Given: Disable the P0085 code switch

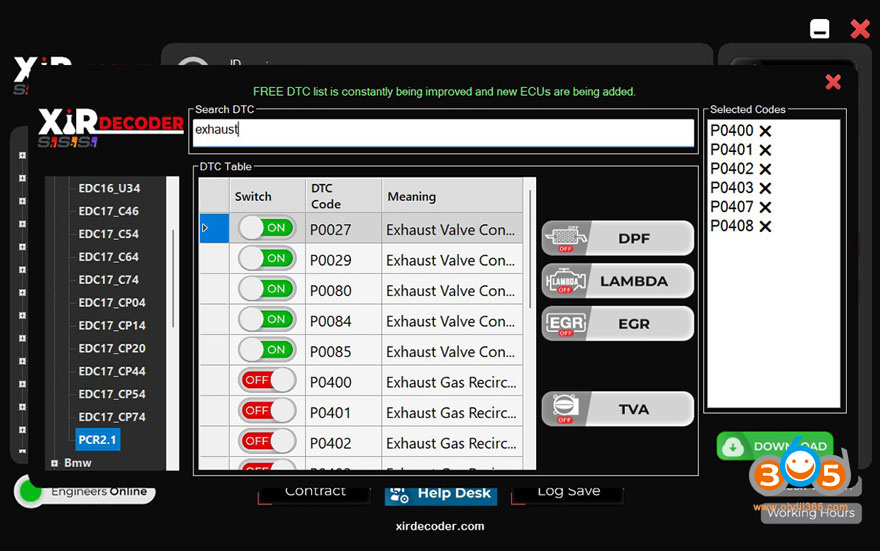Looking at the screenshot, I should [267, 350].
